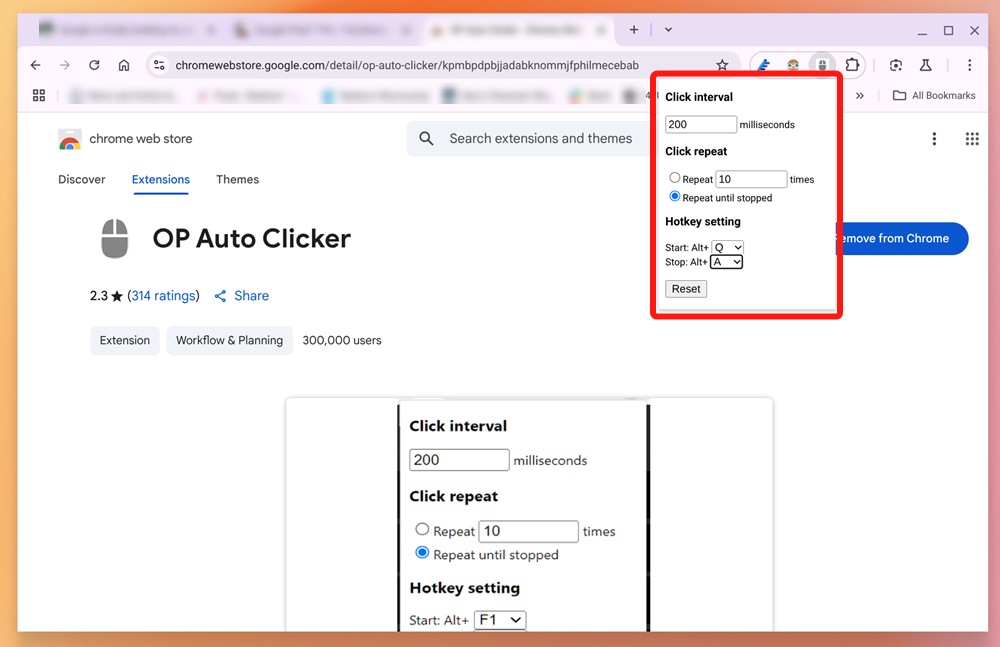The width and height of the screenshot is (1000, 647).
Task: Click the browser forward arrow
Action: coord(64,65)
